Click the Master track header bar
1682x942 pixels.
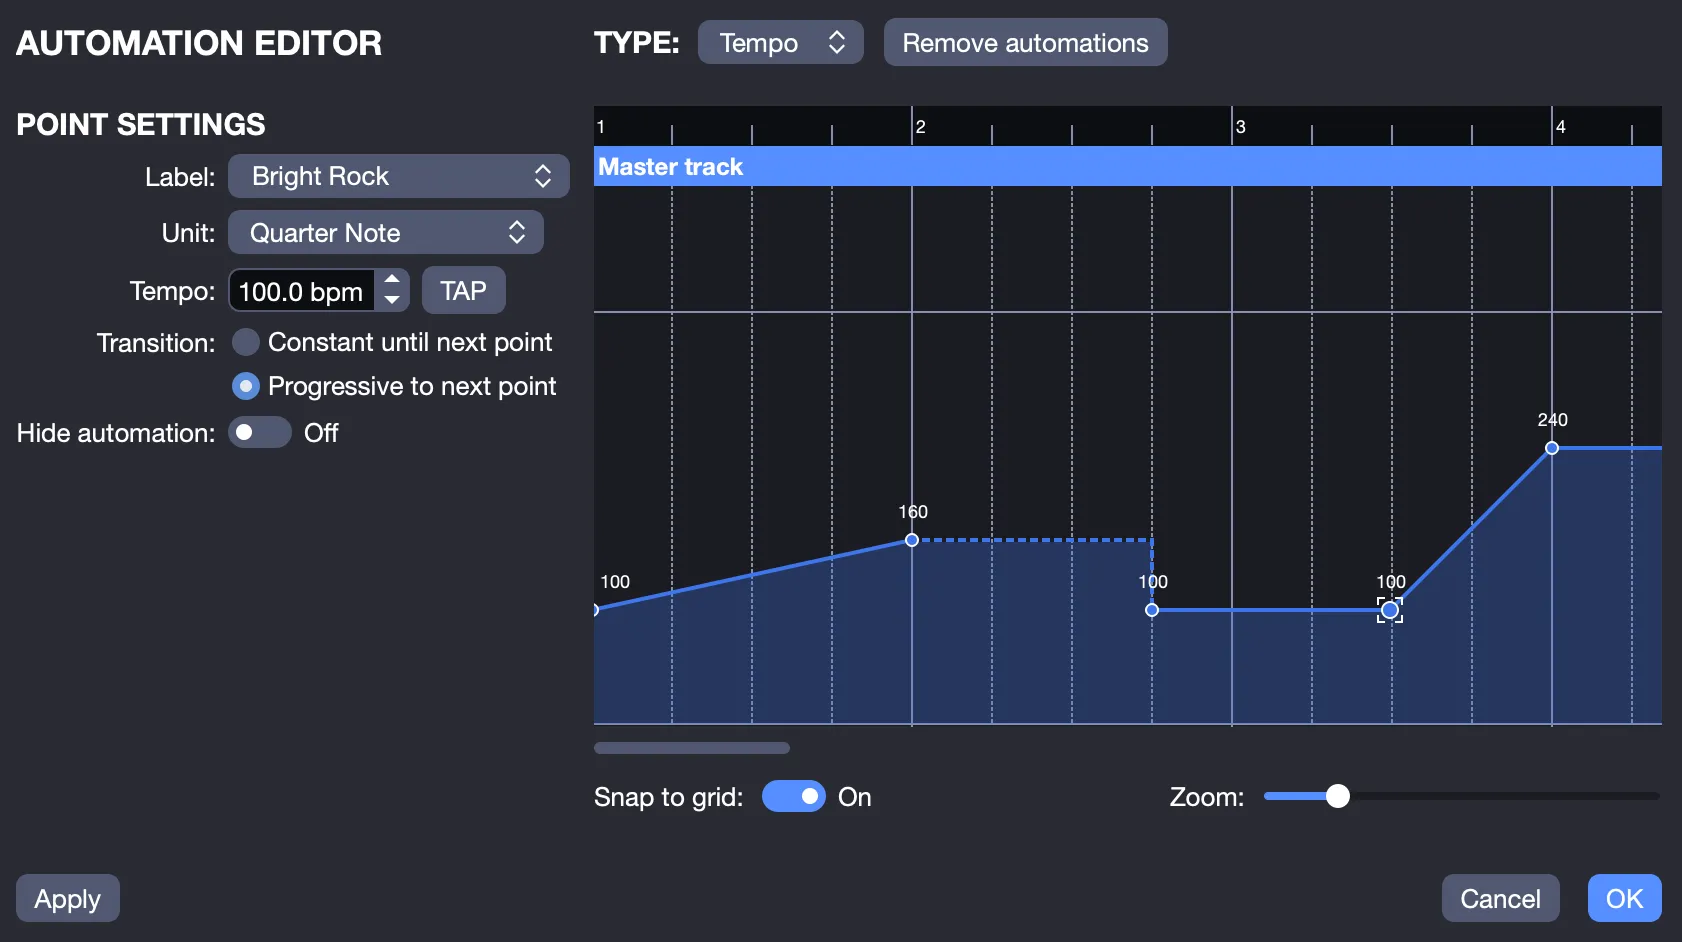(1128, 167)
